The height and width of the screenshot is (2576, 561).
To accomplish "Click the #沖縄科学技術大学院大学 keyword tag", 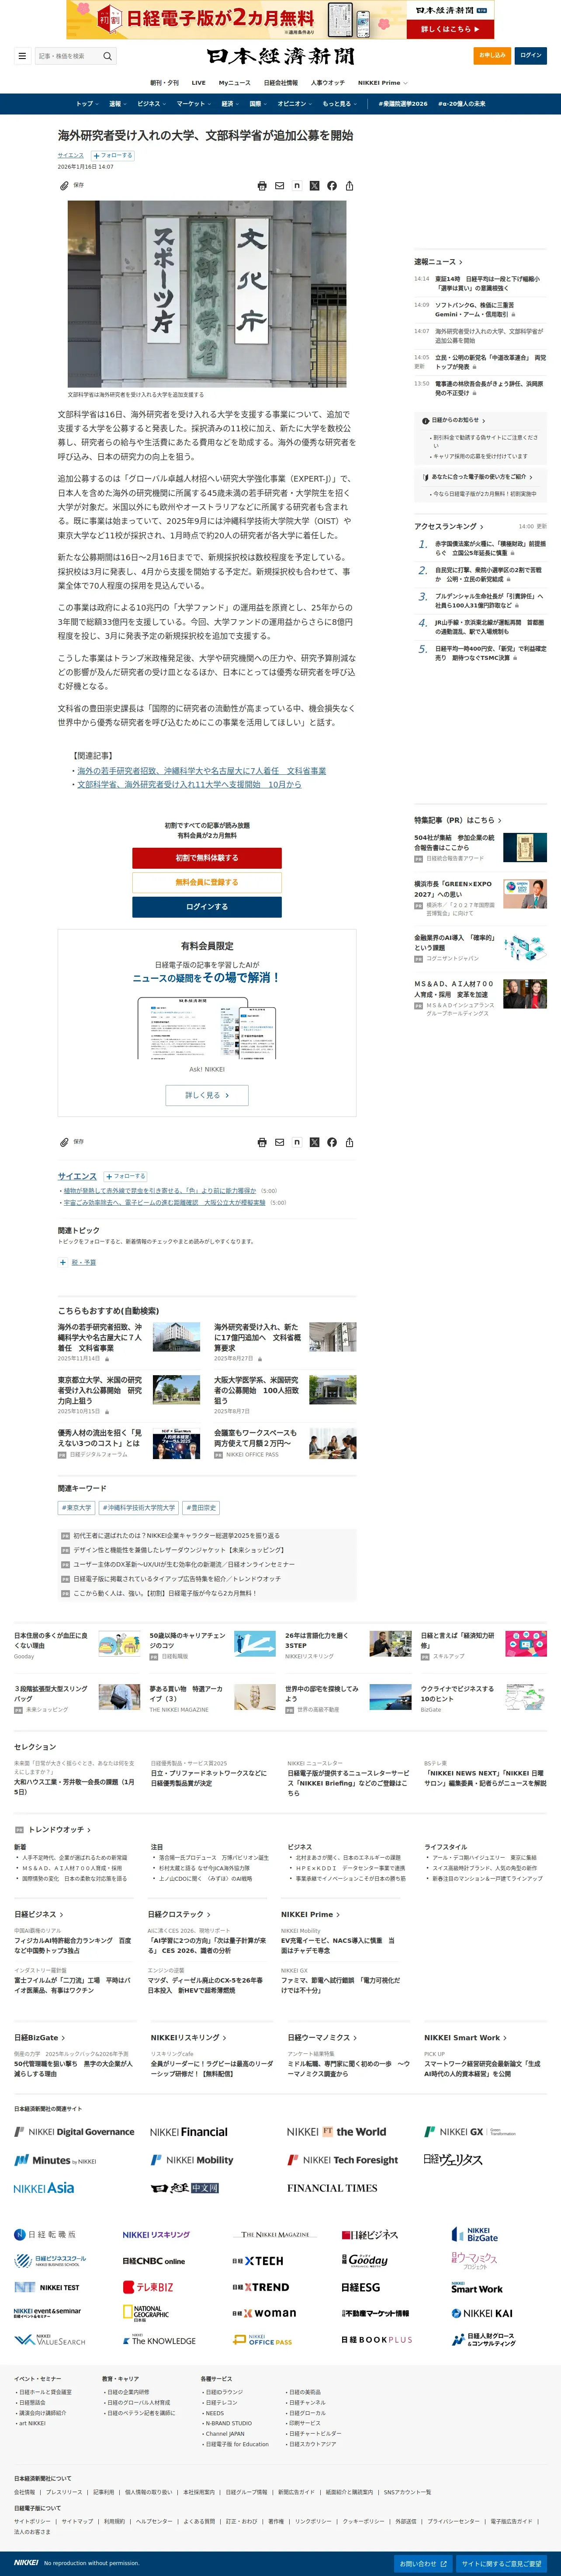I will click(x=138, y=1507).
